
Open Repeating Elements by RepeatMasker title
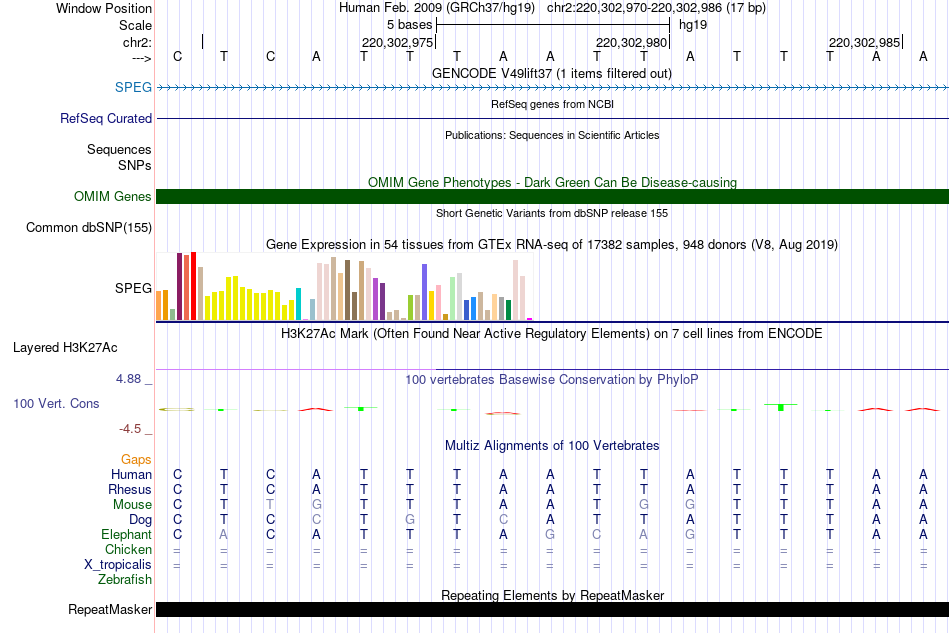pyautogui.click(x=552, y=595)
